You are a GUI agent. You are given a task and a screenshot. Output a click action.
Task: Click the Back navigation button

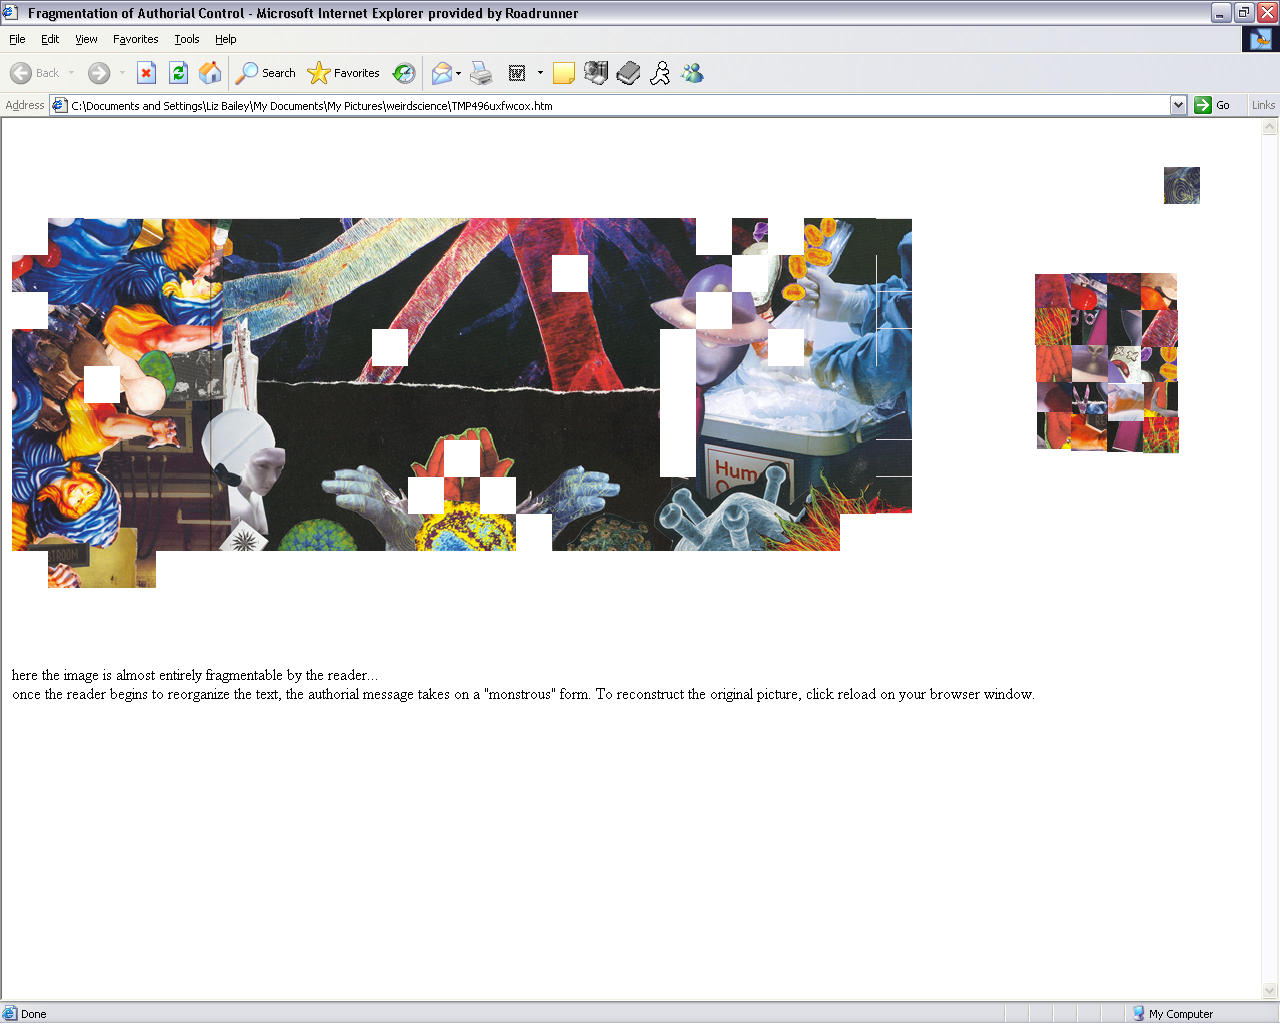coord(34,73)
